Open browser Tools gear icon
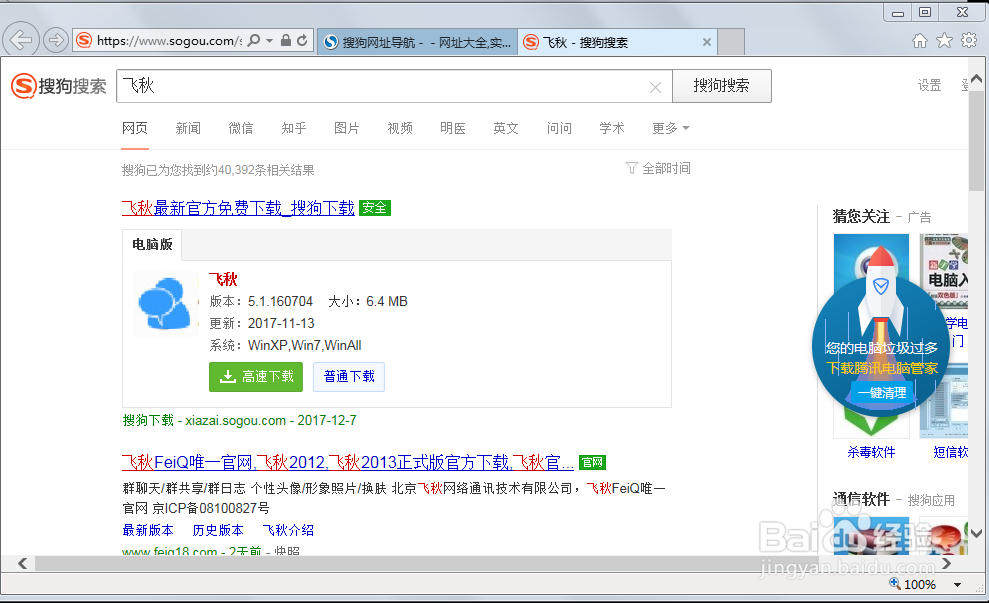Viewport: 989px width, 603px height. pyautogui.click(x=969, y=41)
